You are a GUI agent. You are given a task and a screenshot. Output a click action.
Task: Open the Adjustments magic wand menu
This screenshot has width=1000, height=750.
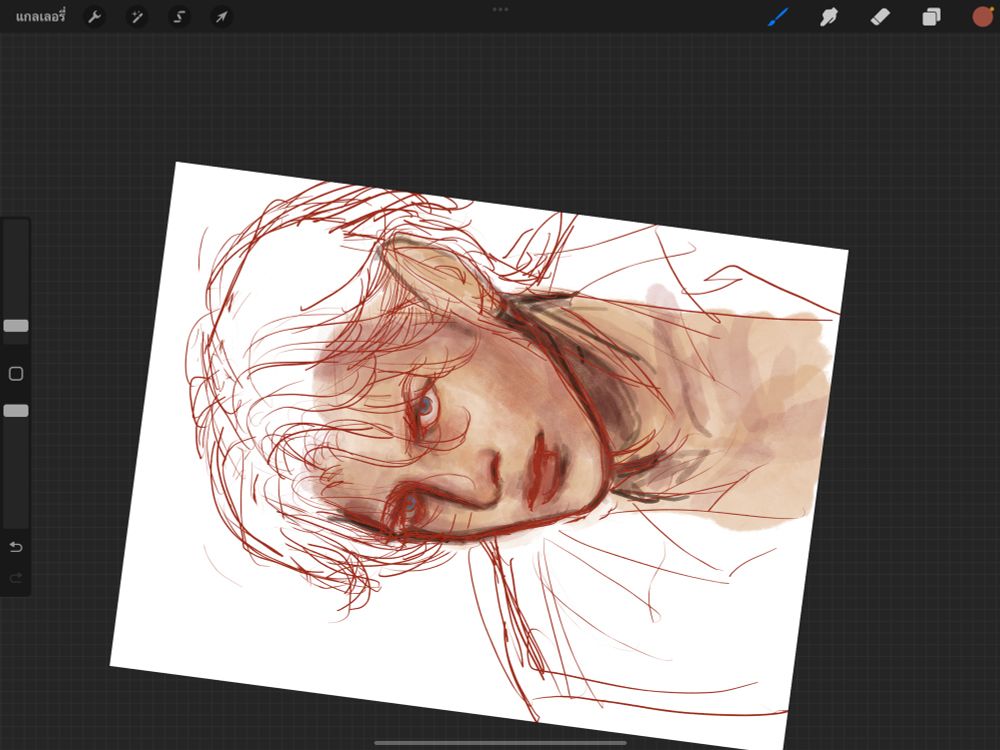(x=137, y=17)
